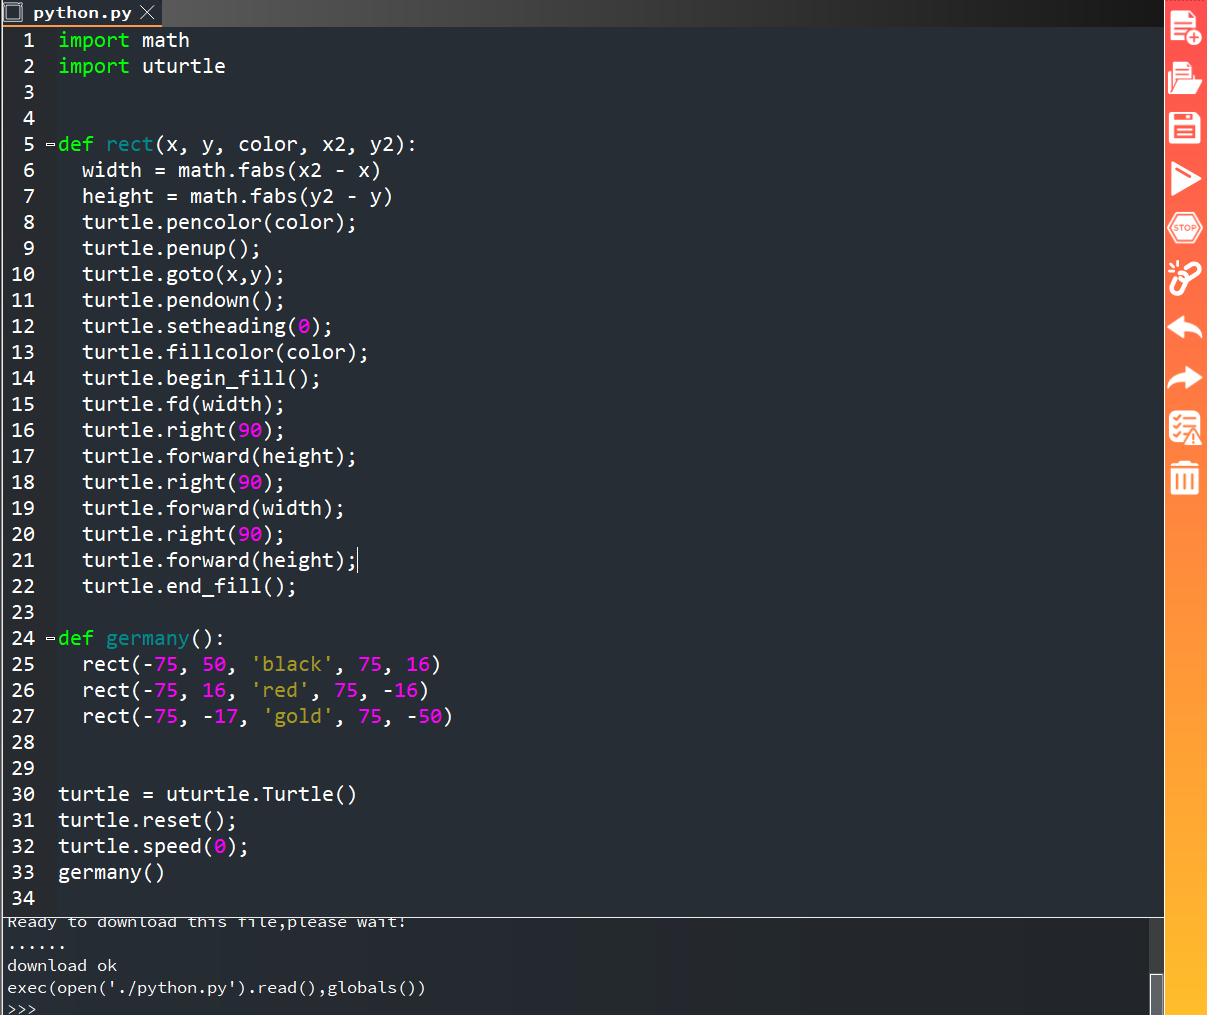This screenshot has height=1015, width=1207.
Task: Click 'turtle.fd(width);' line
Action: click(x=183, y=405)
